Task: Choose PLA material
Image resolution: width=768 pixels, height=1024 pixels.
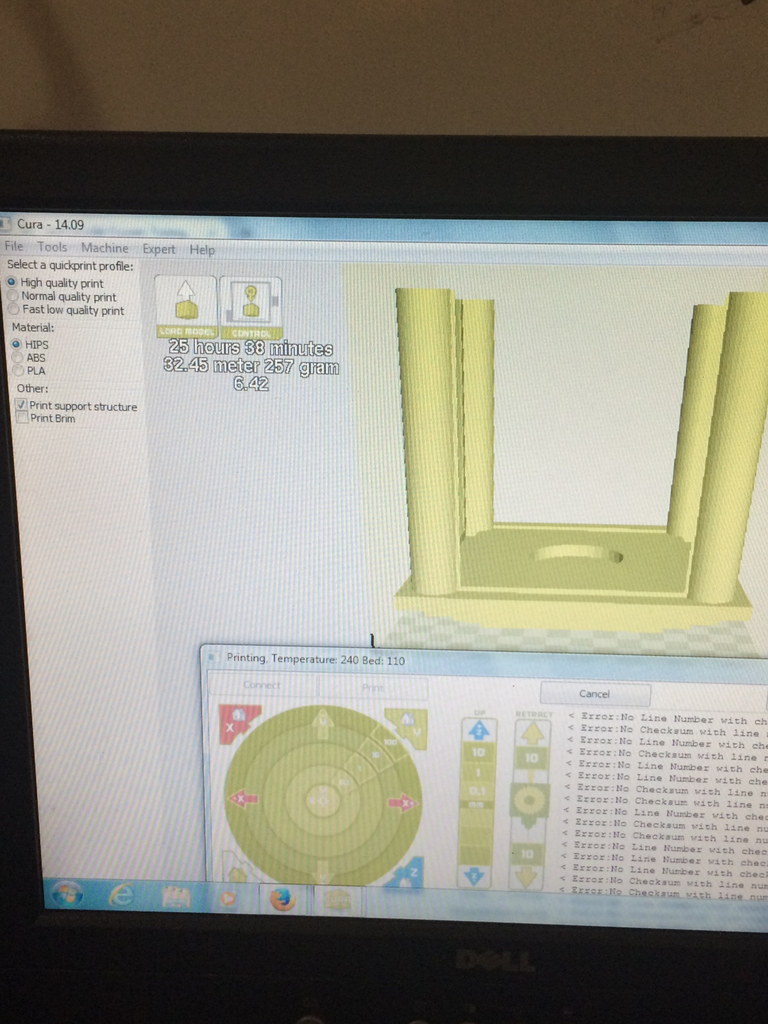Action: [30, 370]
